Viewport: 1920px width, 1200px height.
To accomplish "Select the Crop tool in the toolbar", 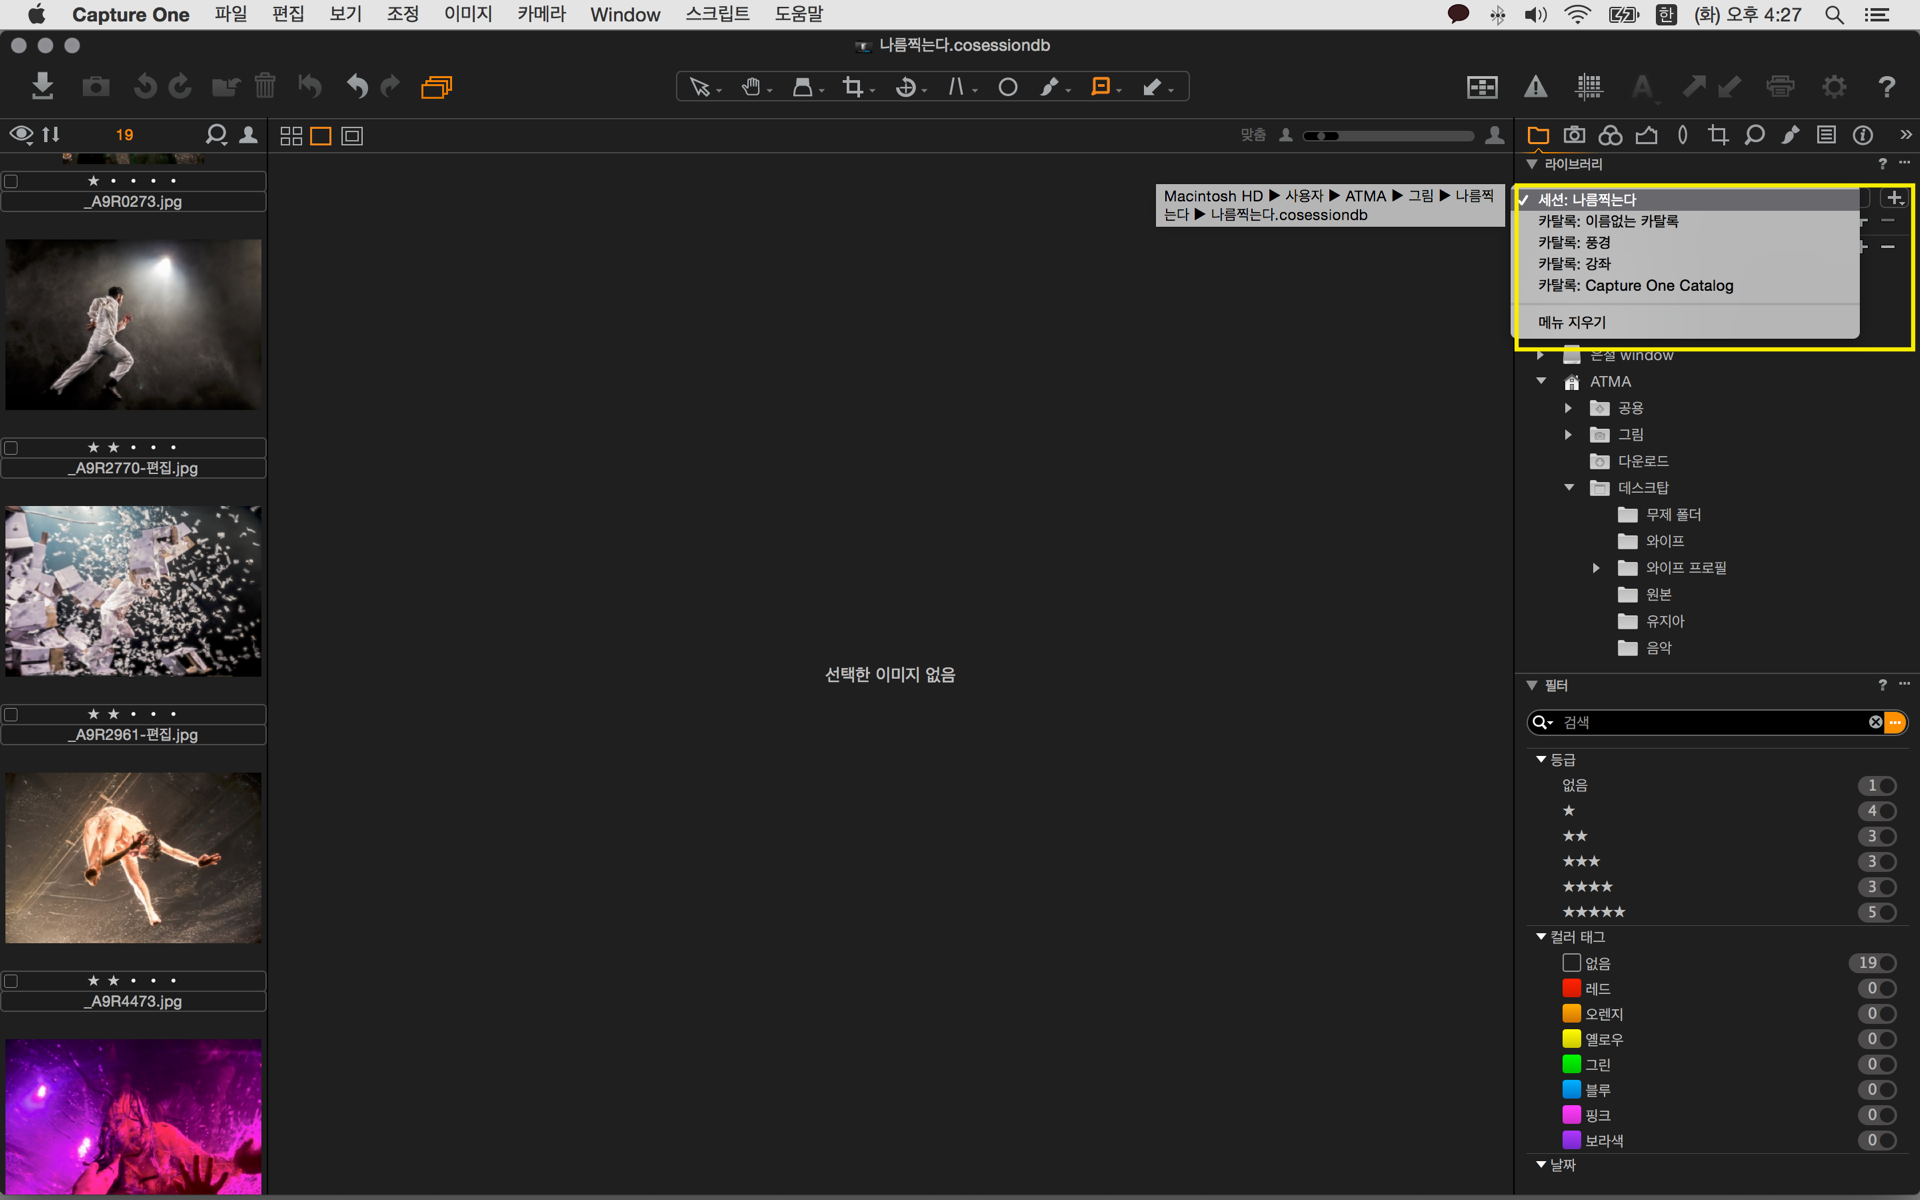I will [x=852, y=87].
